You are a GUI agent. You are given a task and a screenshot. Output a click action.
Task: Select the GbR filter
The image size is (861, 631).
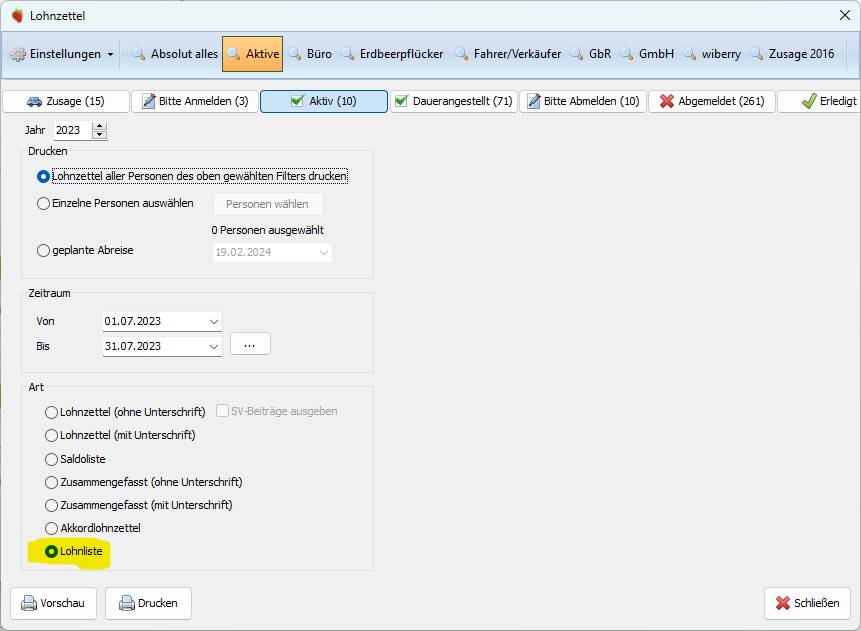click(590, 54)
